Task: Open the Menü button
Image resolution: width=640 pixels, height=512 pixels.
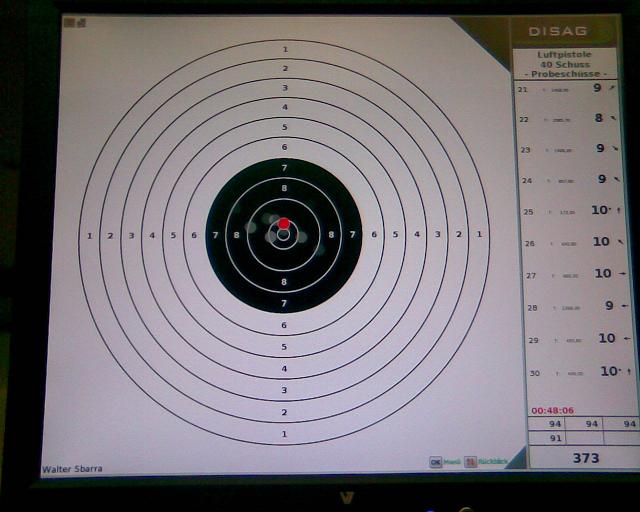Action: coord(452,462)
